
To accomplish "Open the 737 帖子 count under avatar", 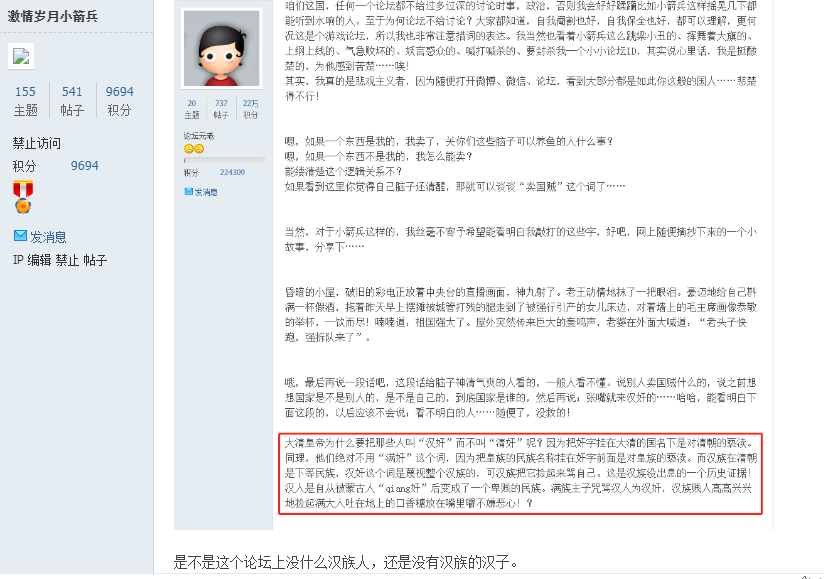I will click(221, 109).
